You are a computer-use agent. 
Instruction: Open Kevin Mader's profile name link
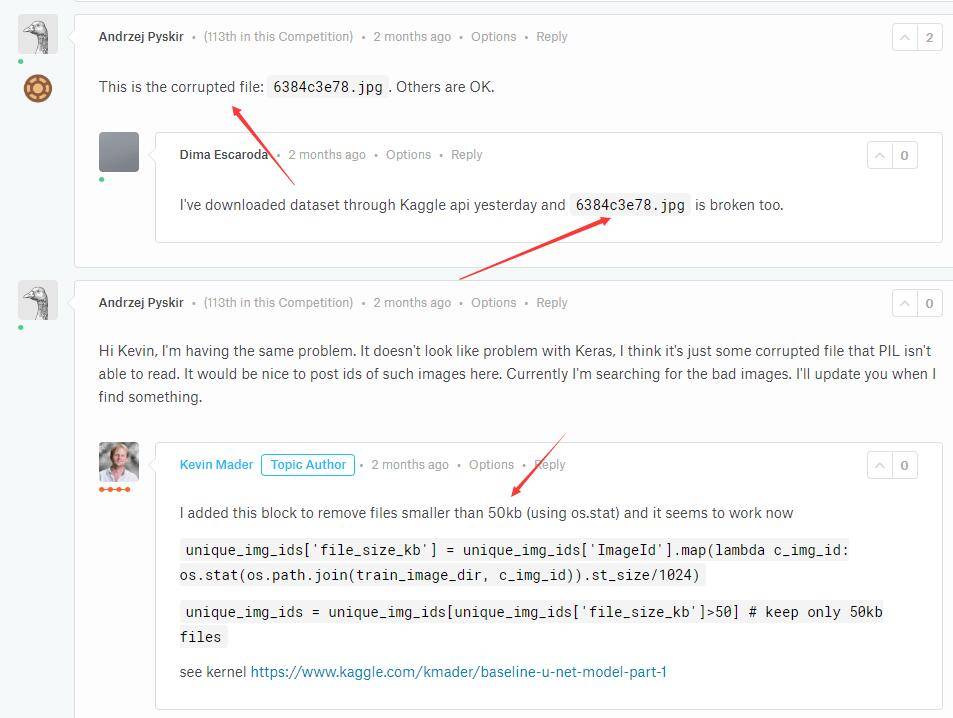216,464
